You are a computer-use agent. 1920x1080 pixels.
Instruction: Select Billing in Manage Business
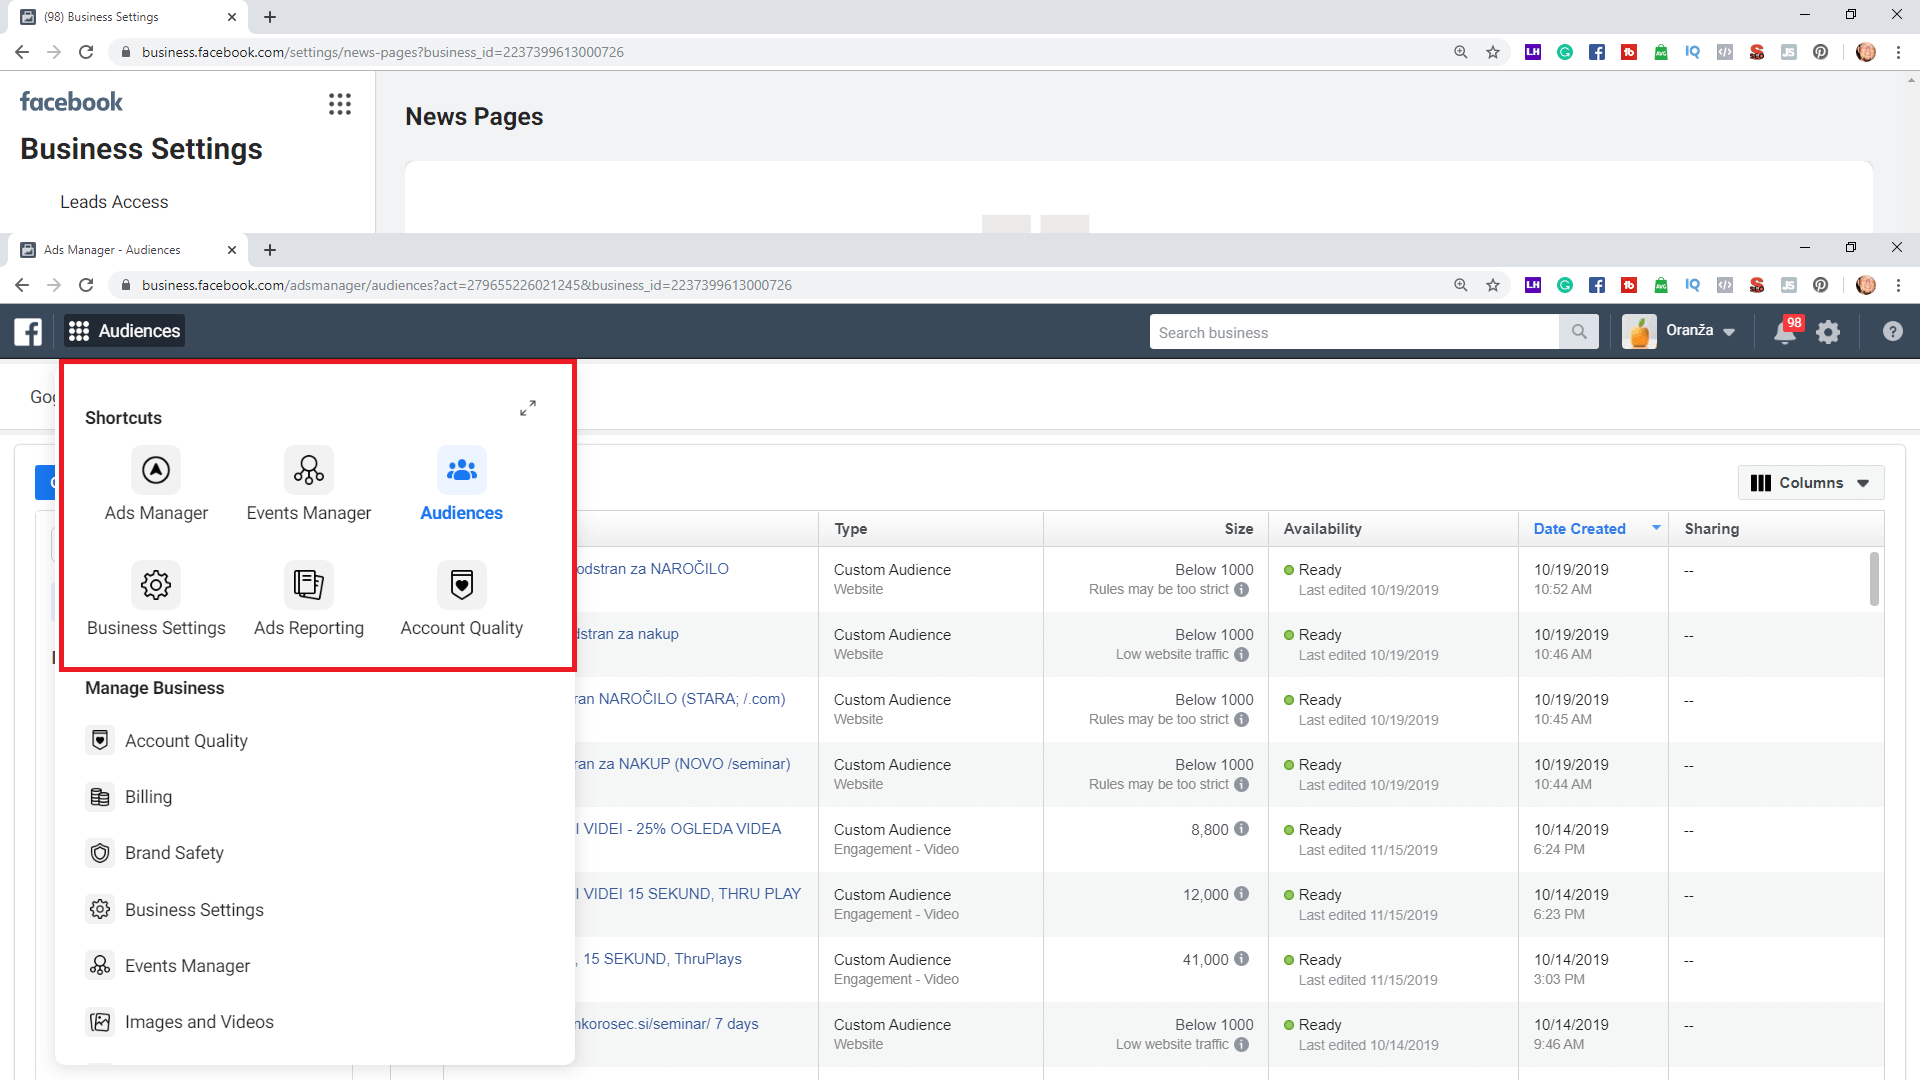pos(148,797)
